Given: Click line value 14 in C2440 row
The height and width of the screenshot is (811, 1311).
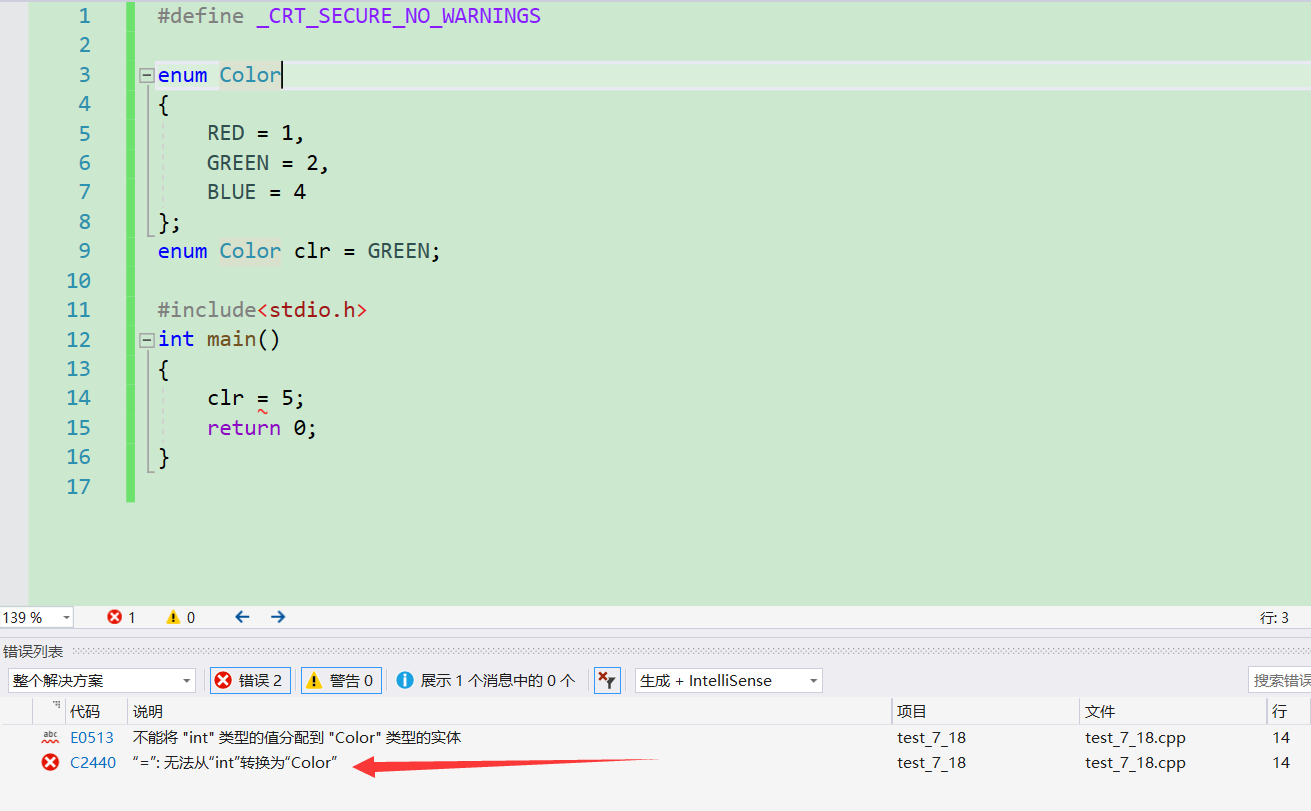Looking at the screenshot, I should tap(1281, 763).
